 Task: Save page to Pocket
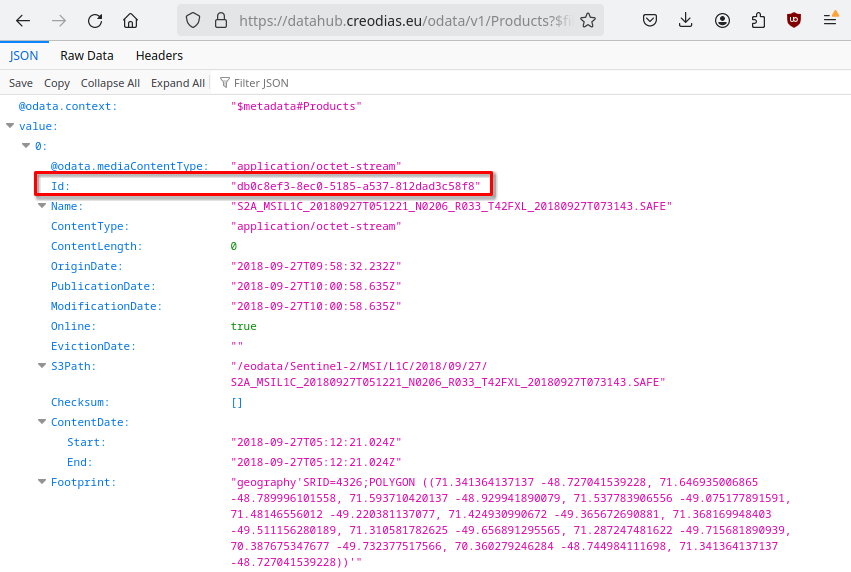point(650,21)
